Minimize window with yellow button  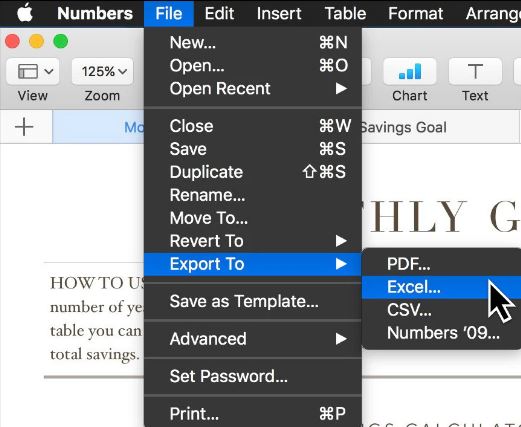coord(36,41)
